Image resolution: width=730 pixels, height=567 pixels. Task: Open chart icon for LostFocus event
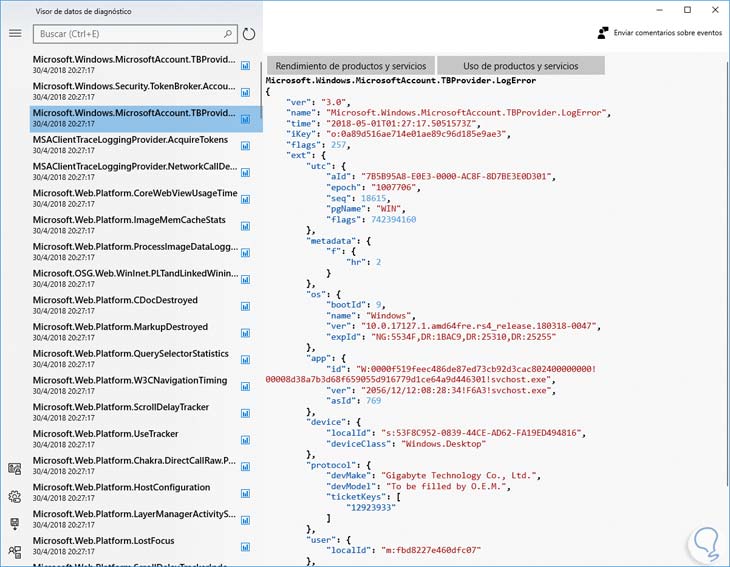[x=245, y=547]
